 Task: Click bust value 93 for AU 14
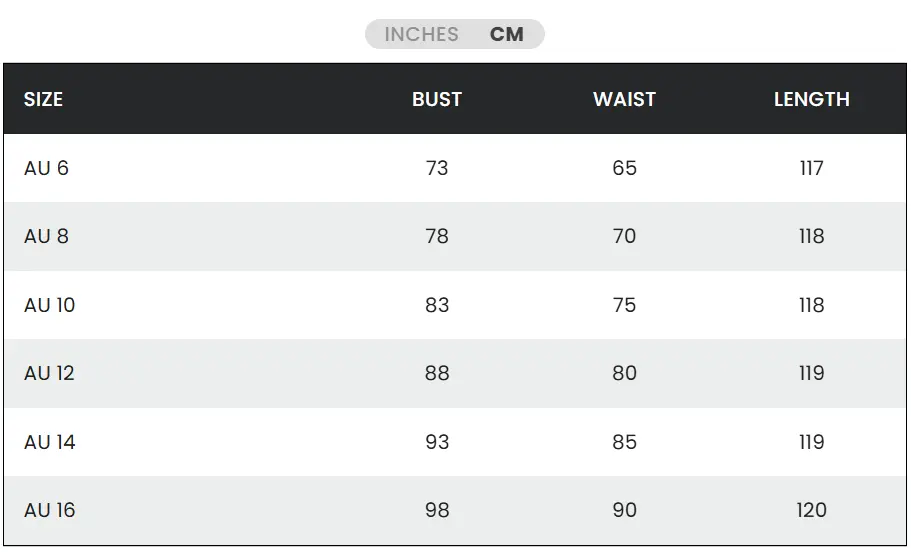437,442
